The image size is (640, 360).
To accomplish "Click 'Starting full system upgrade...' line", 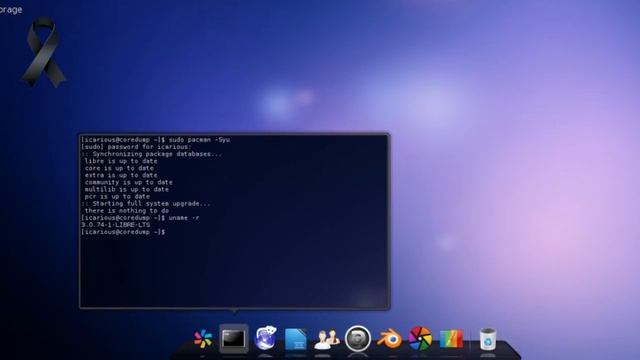I will [x=146, y=204].
